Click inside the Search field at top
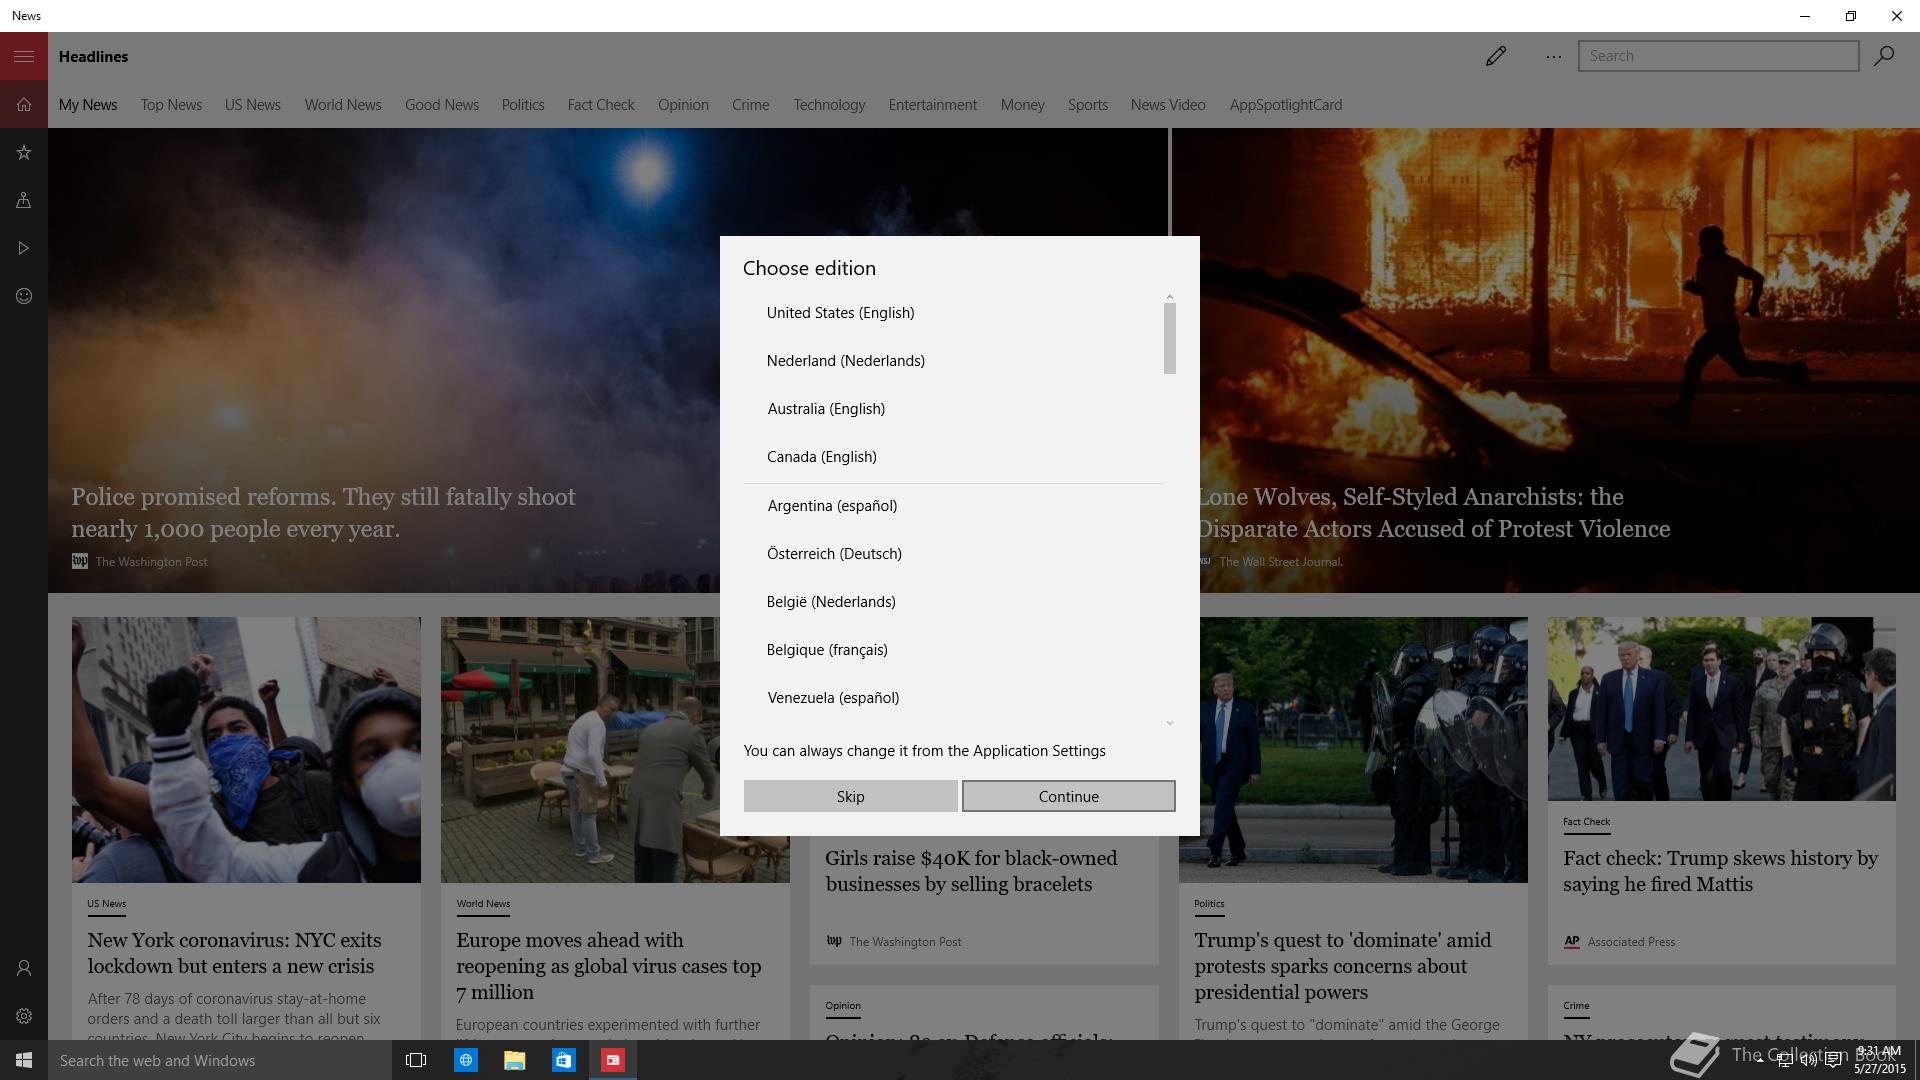Screen dimensions: 1920x1080 pyautogui.click(x=1718, y=56)
